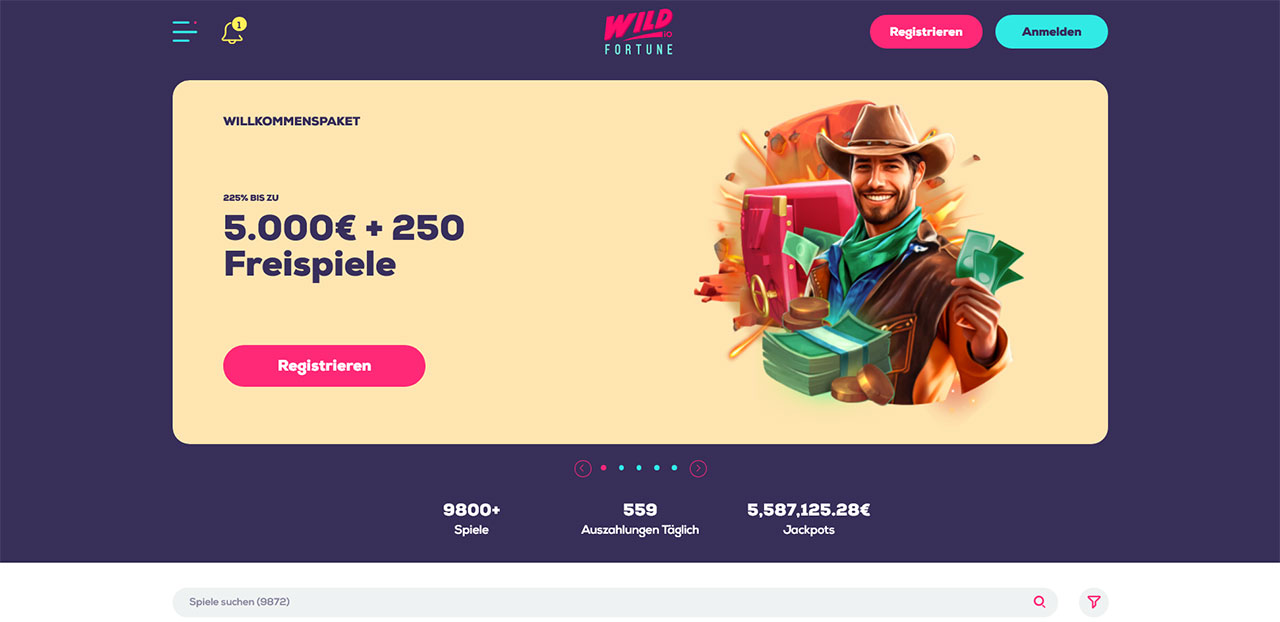The width and height of the screenshot is (1280, 622).
Task: Click the Jackpots total amount
Action: (809, 510)
